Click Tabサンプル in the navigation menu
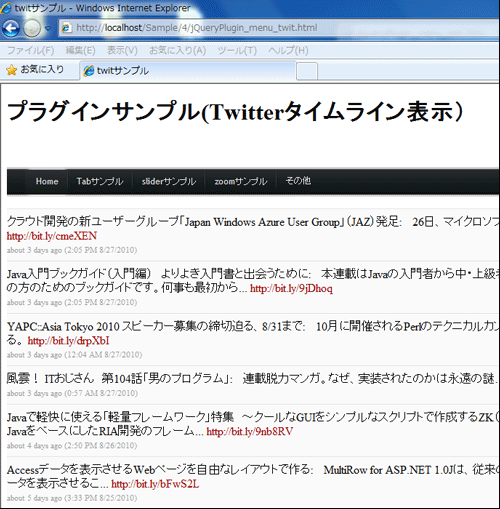The width and height of the screenshot is (500, 509). pyautogui.click(x=100, y=181)
